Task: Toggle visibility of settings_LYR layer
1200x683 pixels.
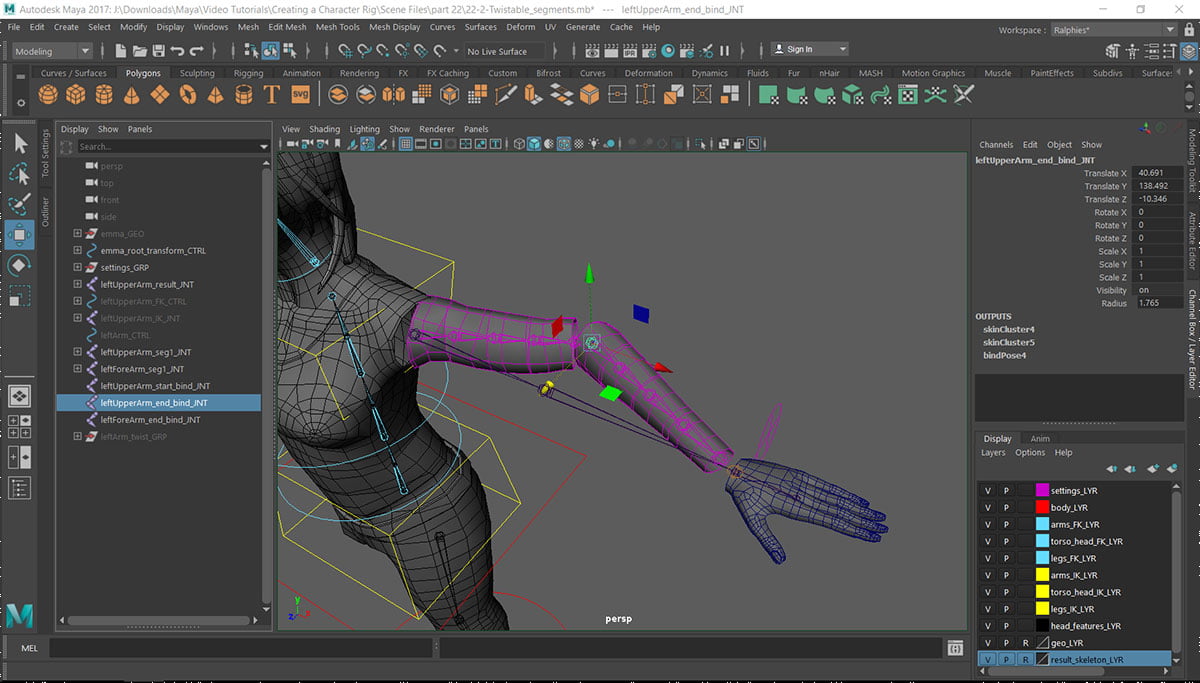Action: tap(988, 491)
